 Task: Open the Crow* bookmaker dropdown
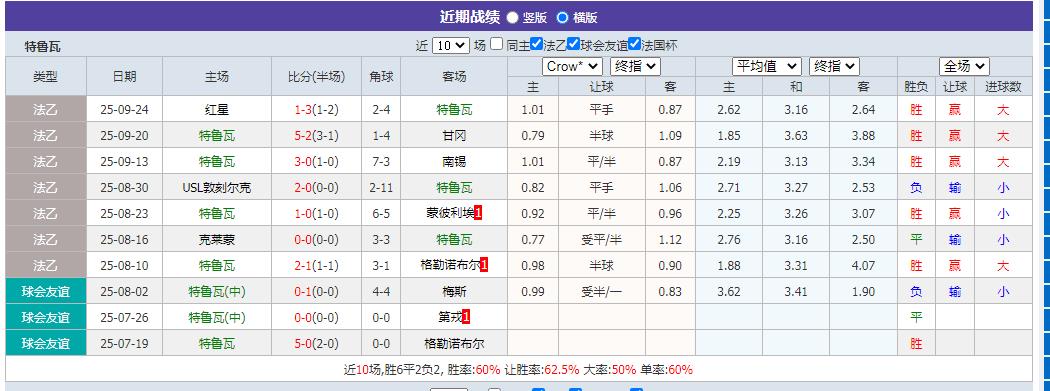click(573, 66)
